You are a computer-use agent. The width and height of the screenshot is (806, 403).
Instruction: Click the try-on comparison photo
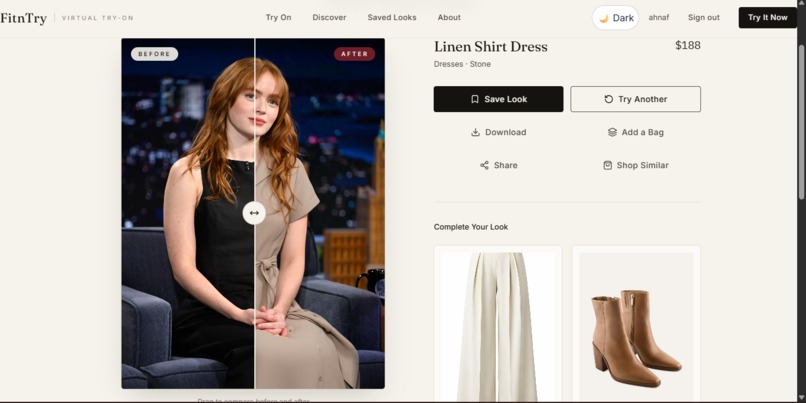point(253,213)
